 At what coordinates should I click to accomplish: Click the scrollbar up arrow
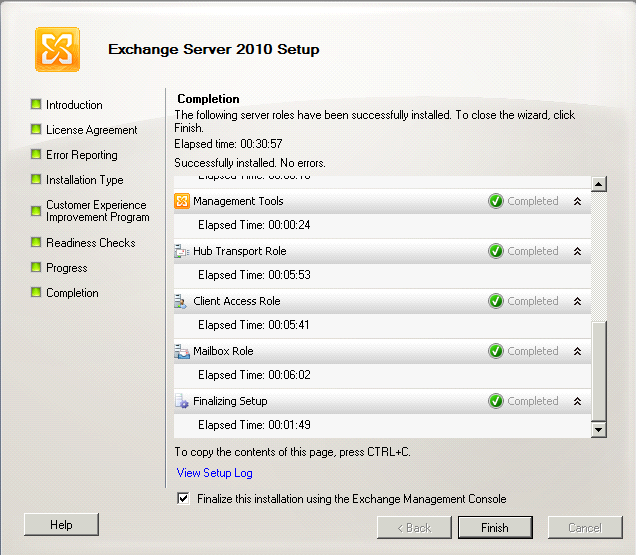(x=599, y=184)
